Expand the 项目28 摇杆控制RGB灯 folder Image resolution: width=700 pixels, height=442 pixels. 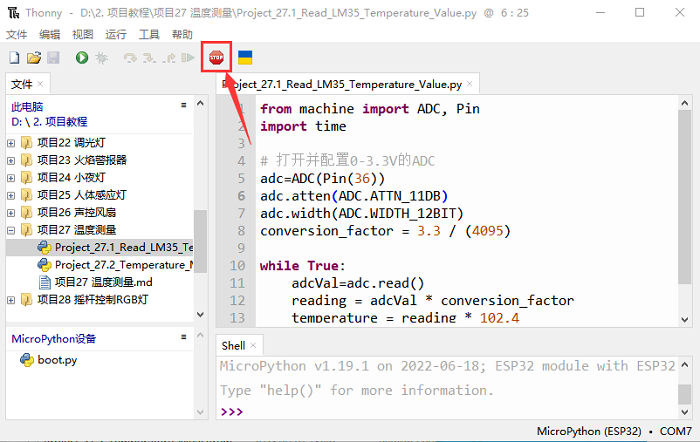click(12, 300)
